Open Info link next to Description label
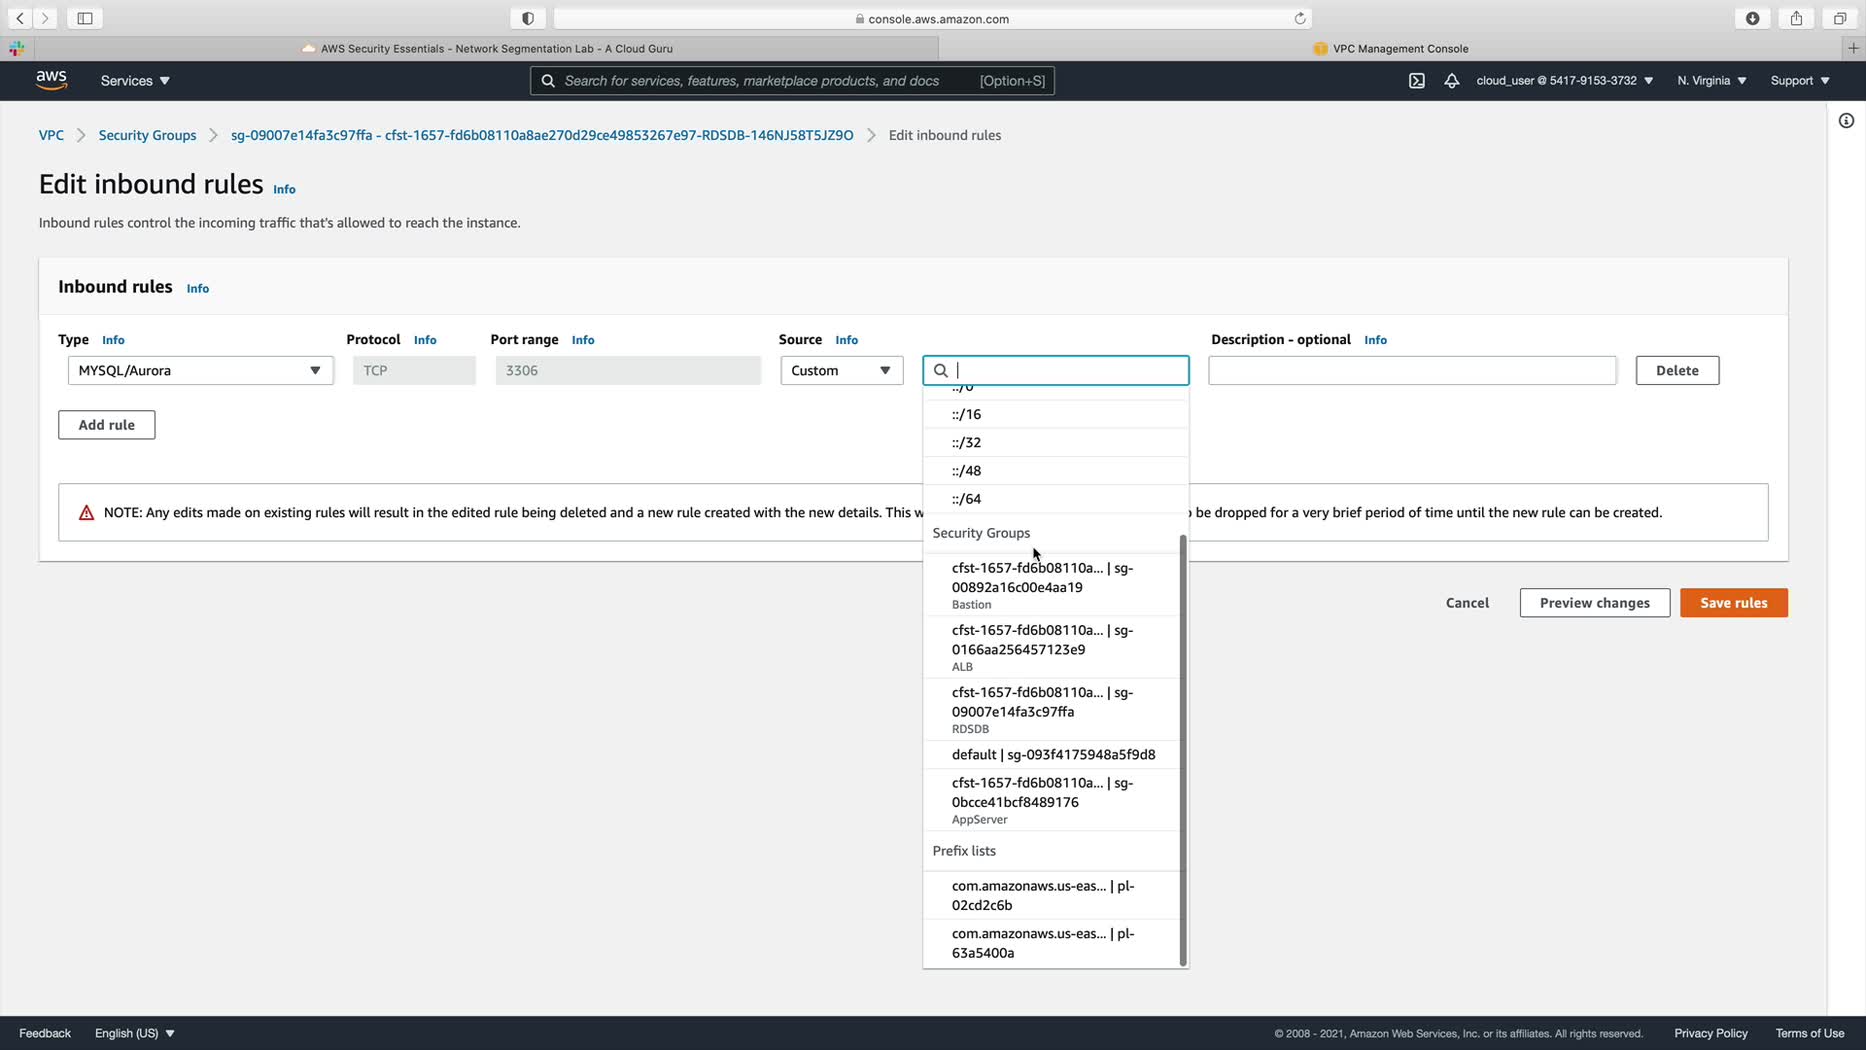This screenshot has height=1050, width=1866. tap(1375, 340)
